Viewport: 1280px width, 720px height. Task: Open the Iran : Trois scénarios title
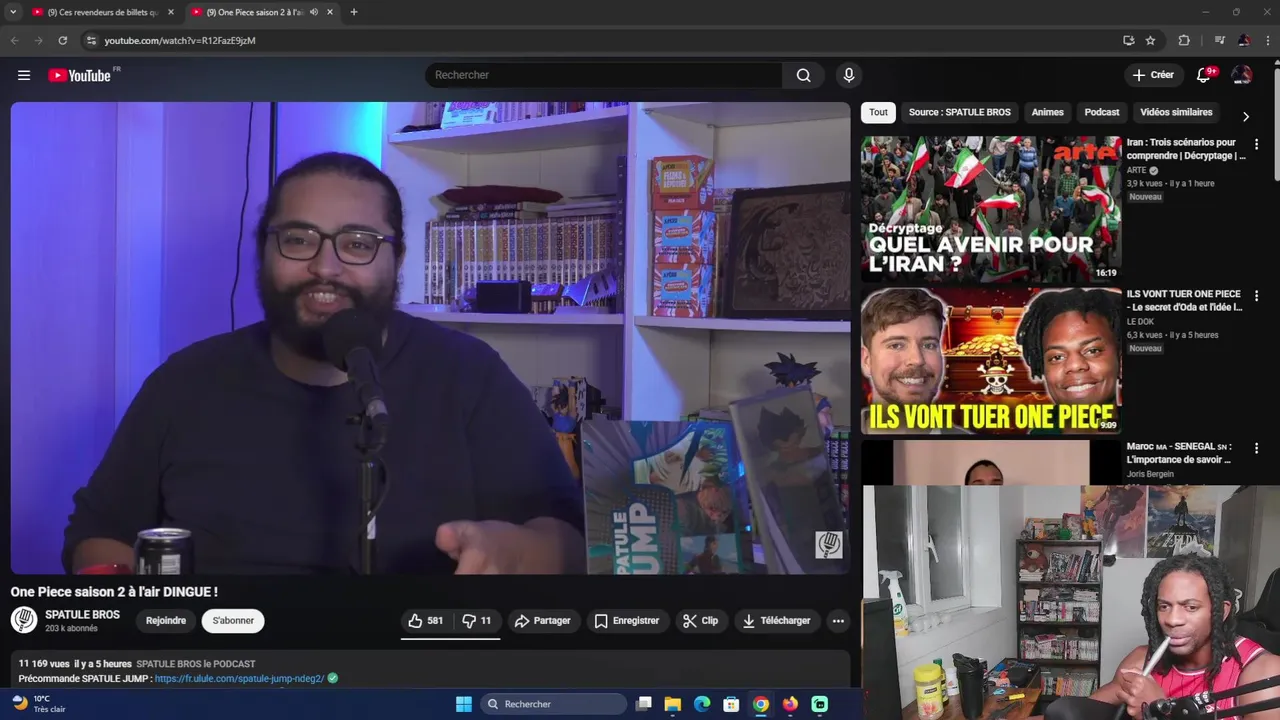tap(1186, 149)
